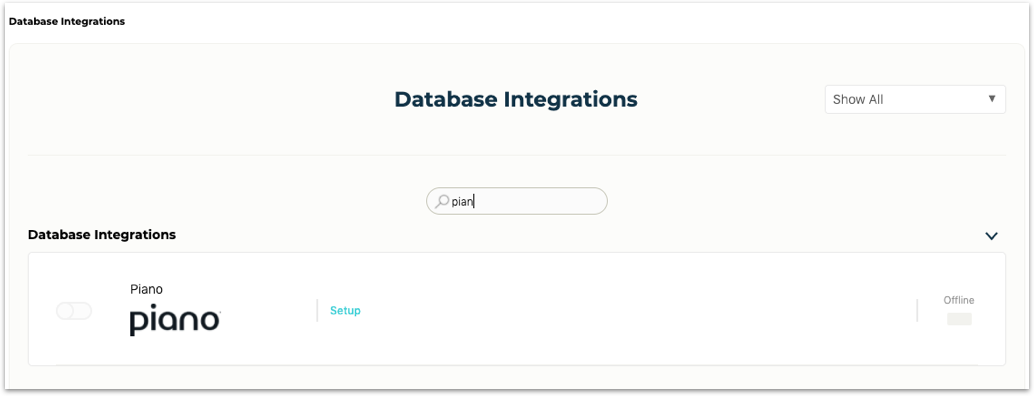This screenshot has height=396, width=1034.
Task: Click the divider beside the Setup link
Action: (317, 310)
